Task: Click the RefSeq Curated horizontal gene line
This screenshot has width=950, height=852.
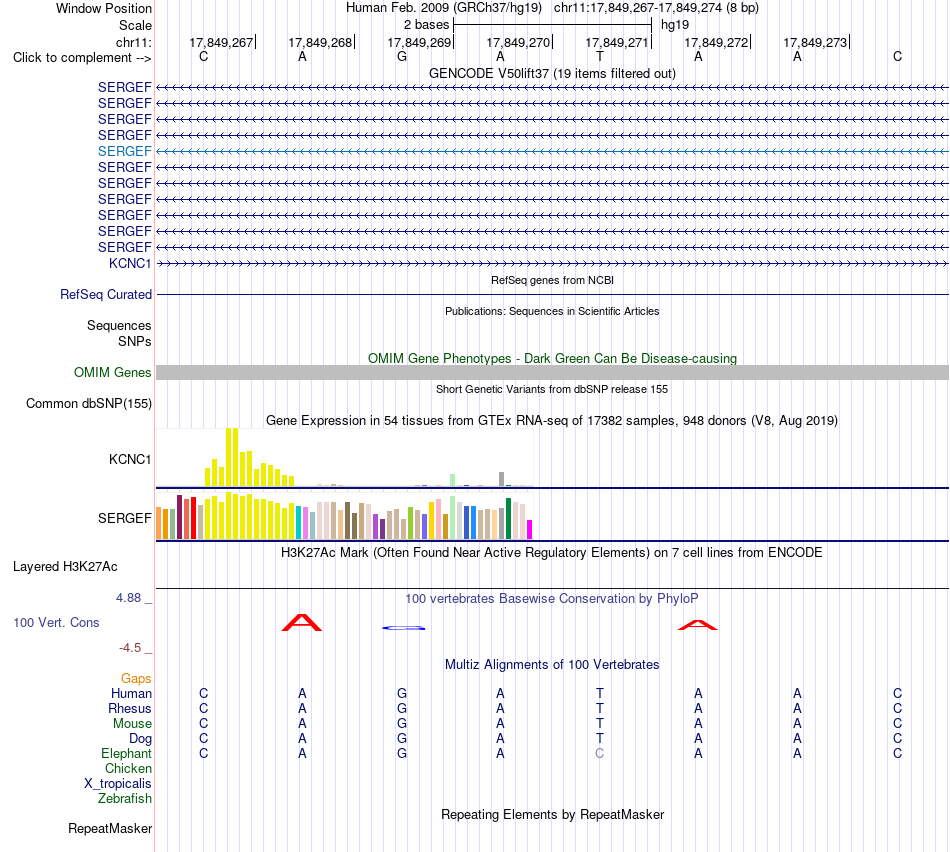Action: coord(552,295)
